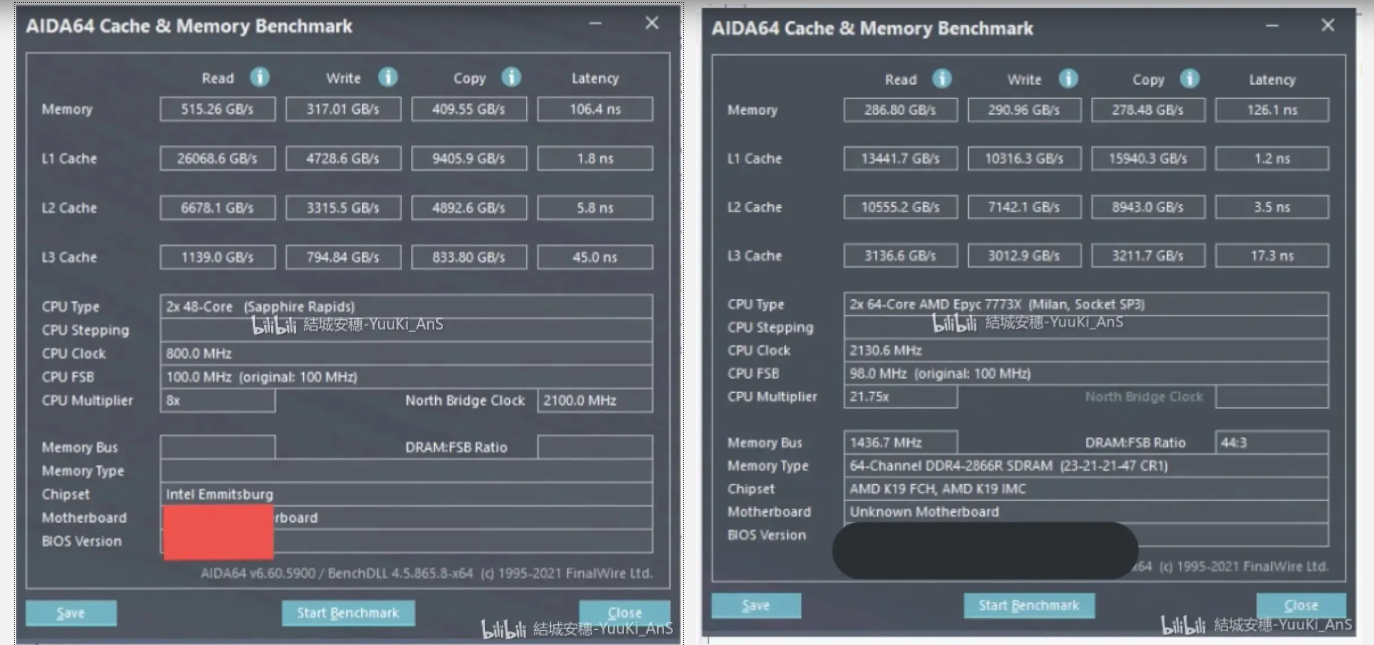Select L3 cache copy 3211.7 GB/s

coord(1148,255)
